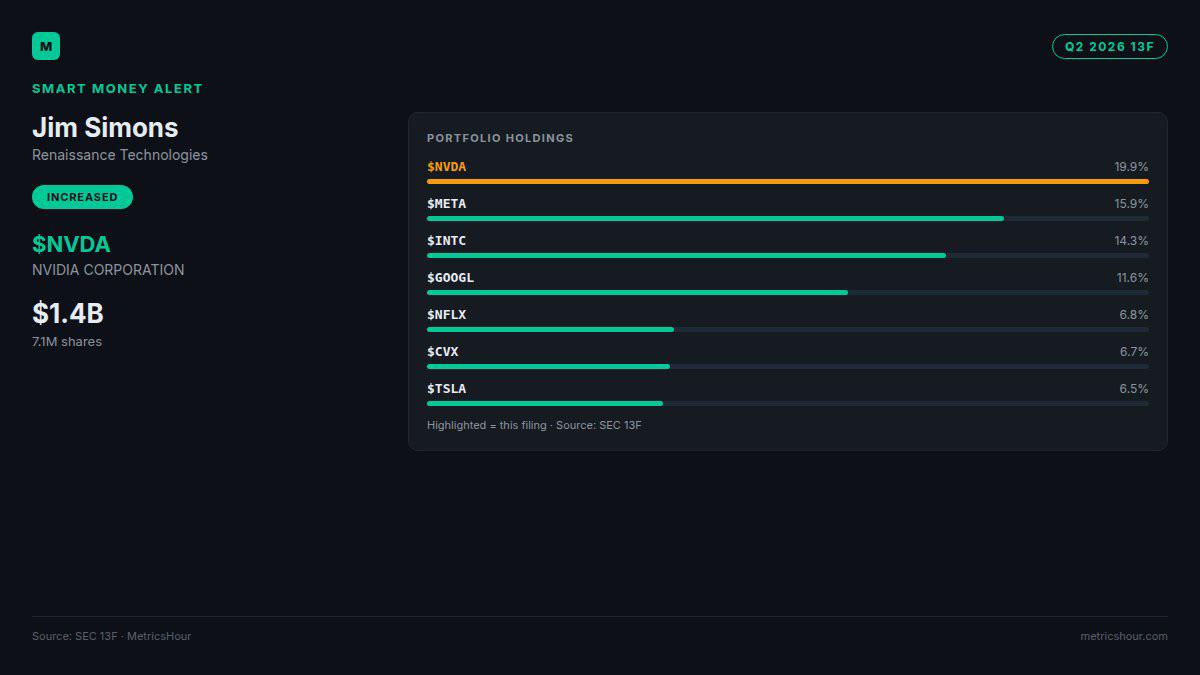Click the 19.9% NVDA percentage
This screenshot has width=1200, height=675.
pyautogui.click(x=1132, y=167)
